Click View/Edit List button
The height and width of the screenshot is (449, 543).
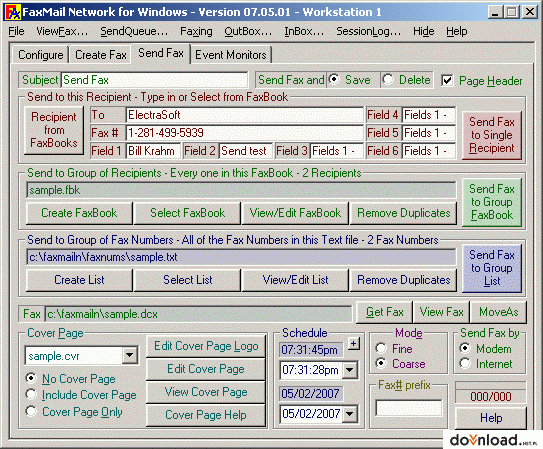pyautogui.click(x=295, y=280)
